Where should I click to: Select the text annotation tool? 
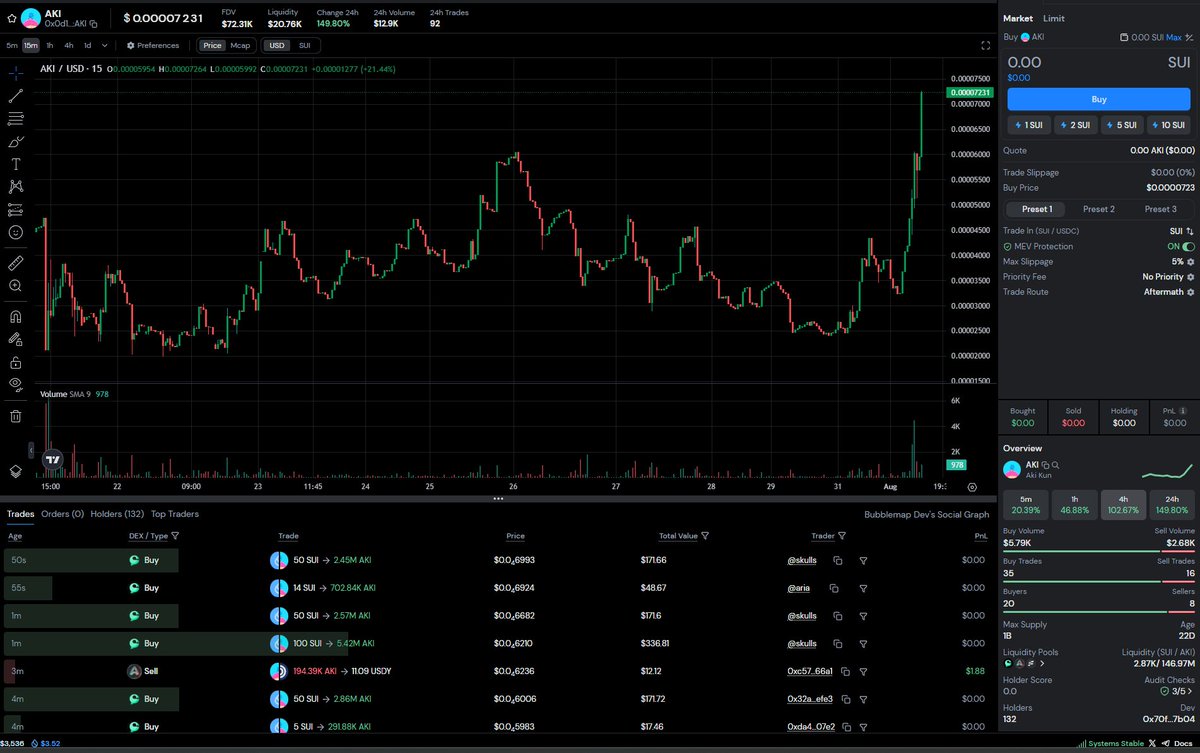coord(15,164)
